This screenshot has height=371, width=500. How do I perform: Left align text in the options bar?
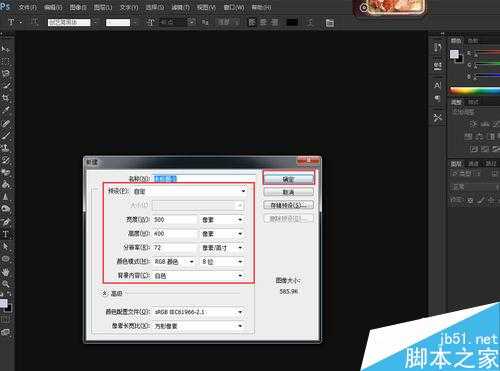252,22
